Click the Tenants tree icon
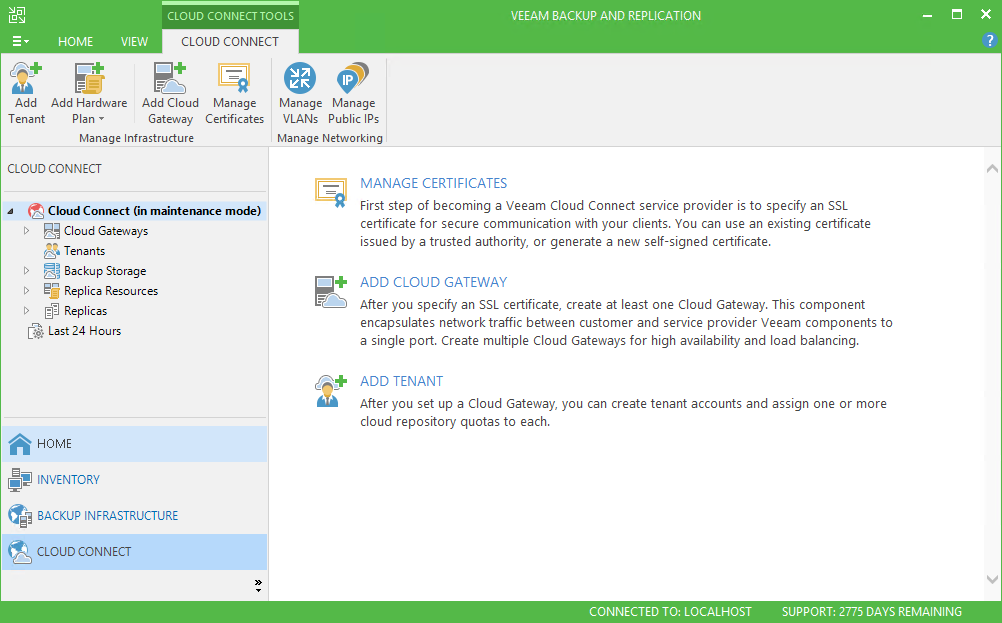The width and height of the screenshot is (1002, 623). [52, 251]
